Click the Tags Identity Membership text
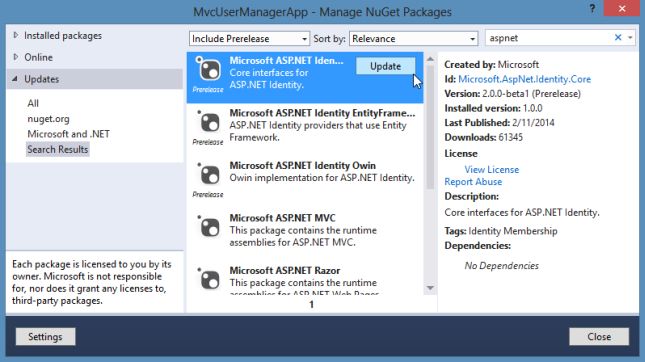Screen dimensions: 645x362 501,231
